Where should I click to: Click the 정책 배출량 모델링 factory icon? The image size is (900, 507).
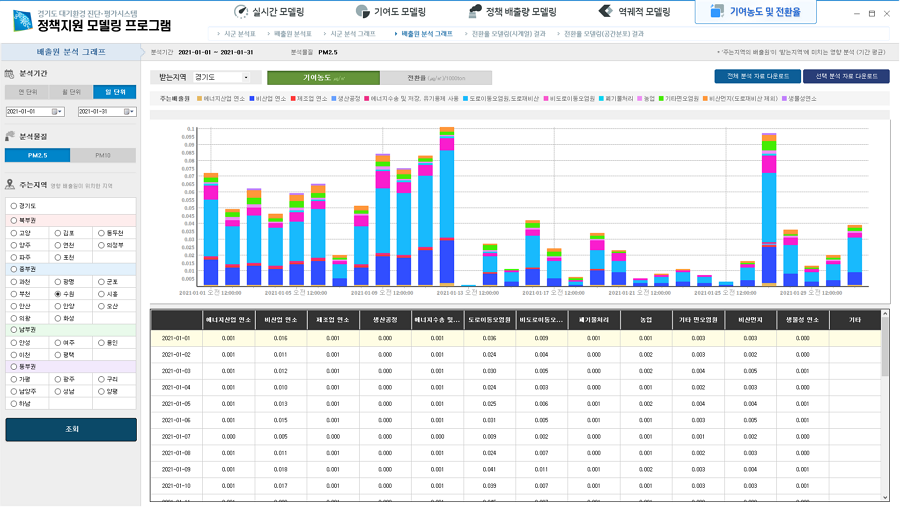click(476, 12)
